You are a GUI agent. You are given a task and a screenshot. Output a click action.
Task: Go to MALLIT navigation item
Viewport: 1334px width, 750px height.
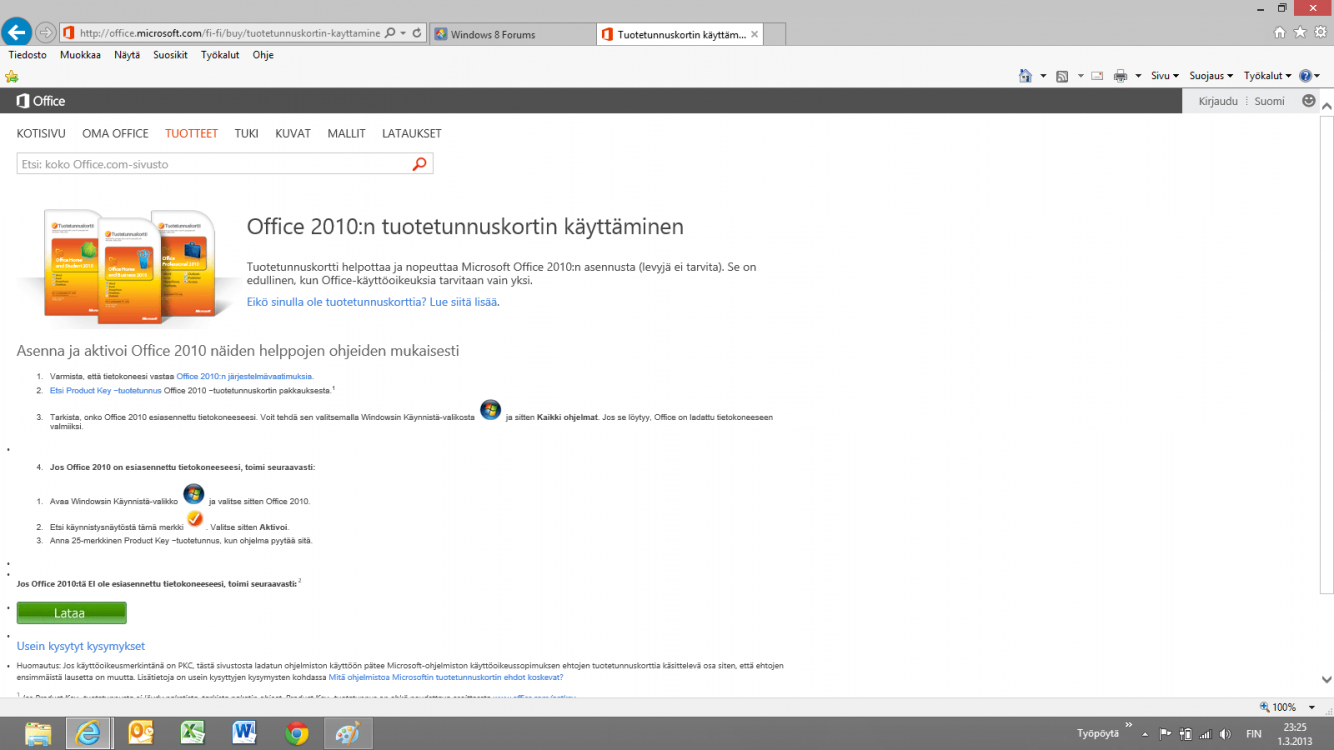pos(346,133)
